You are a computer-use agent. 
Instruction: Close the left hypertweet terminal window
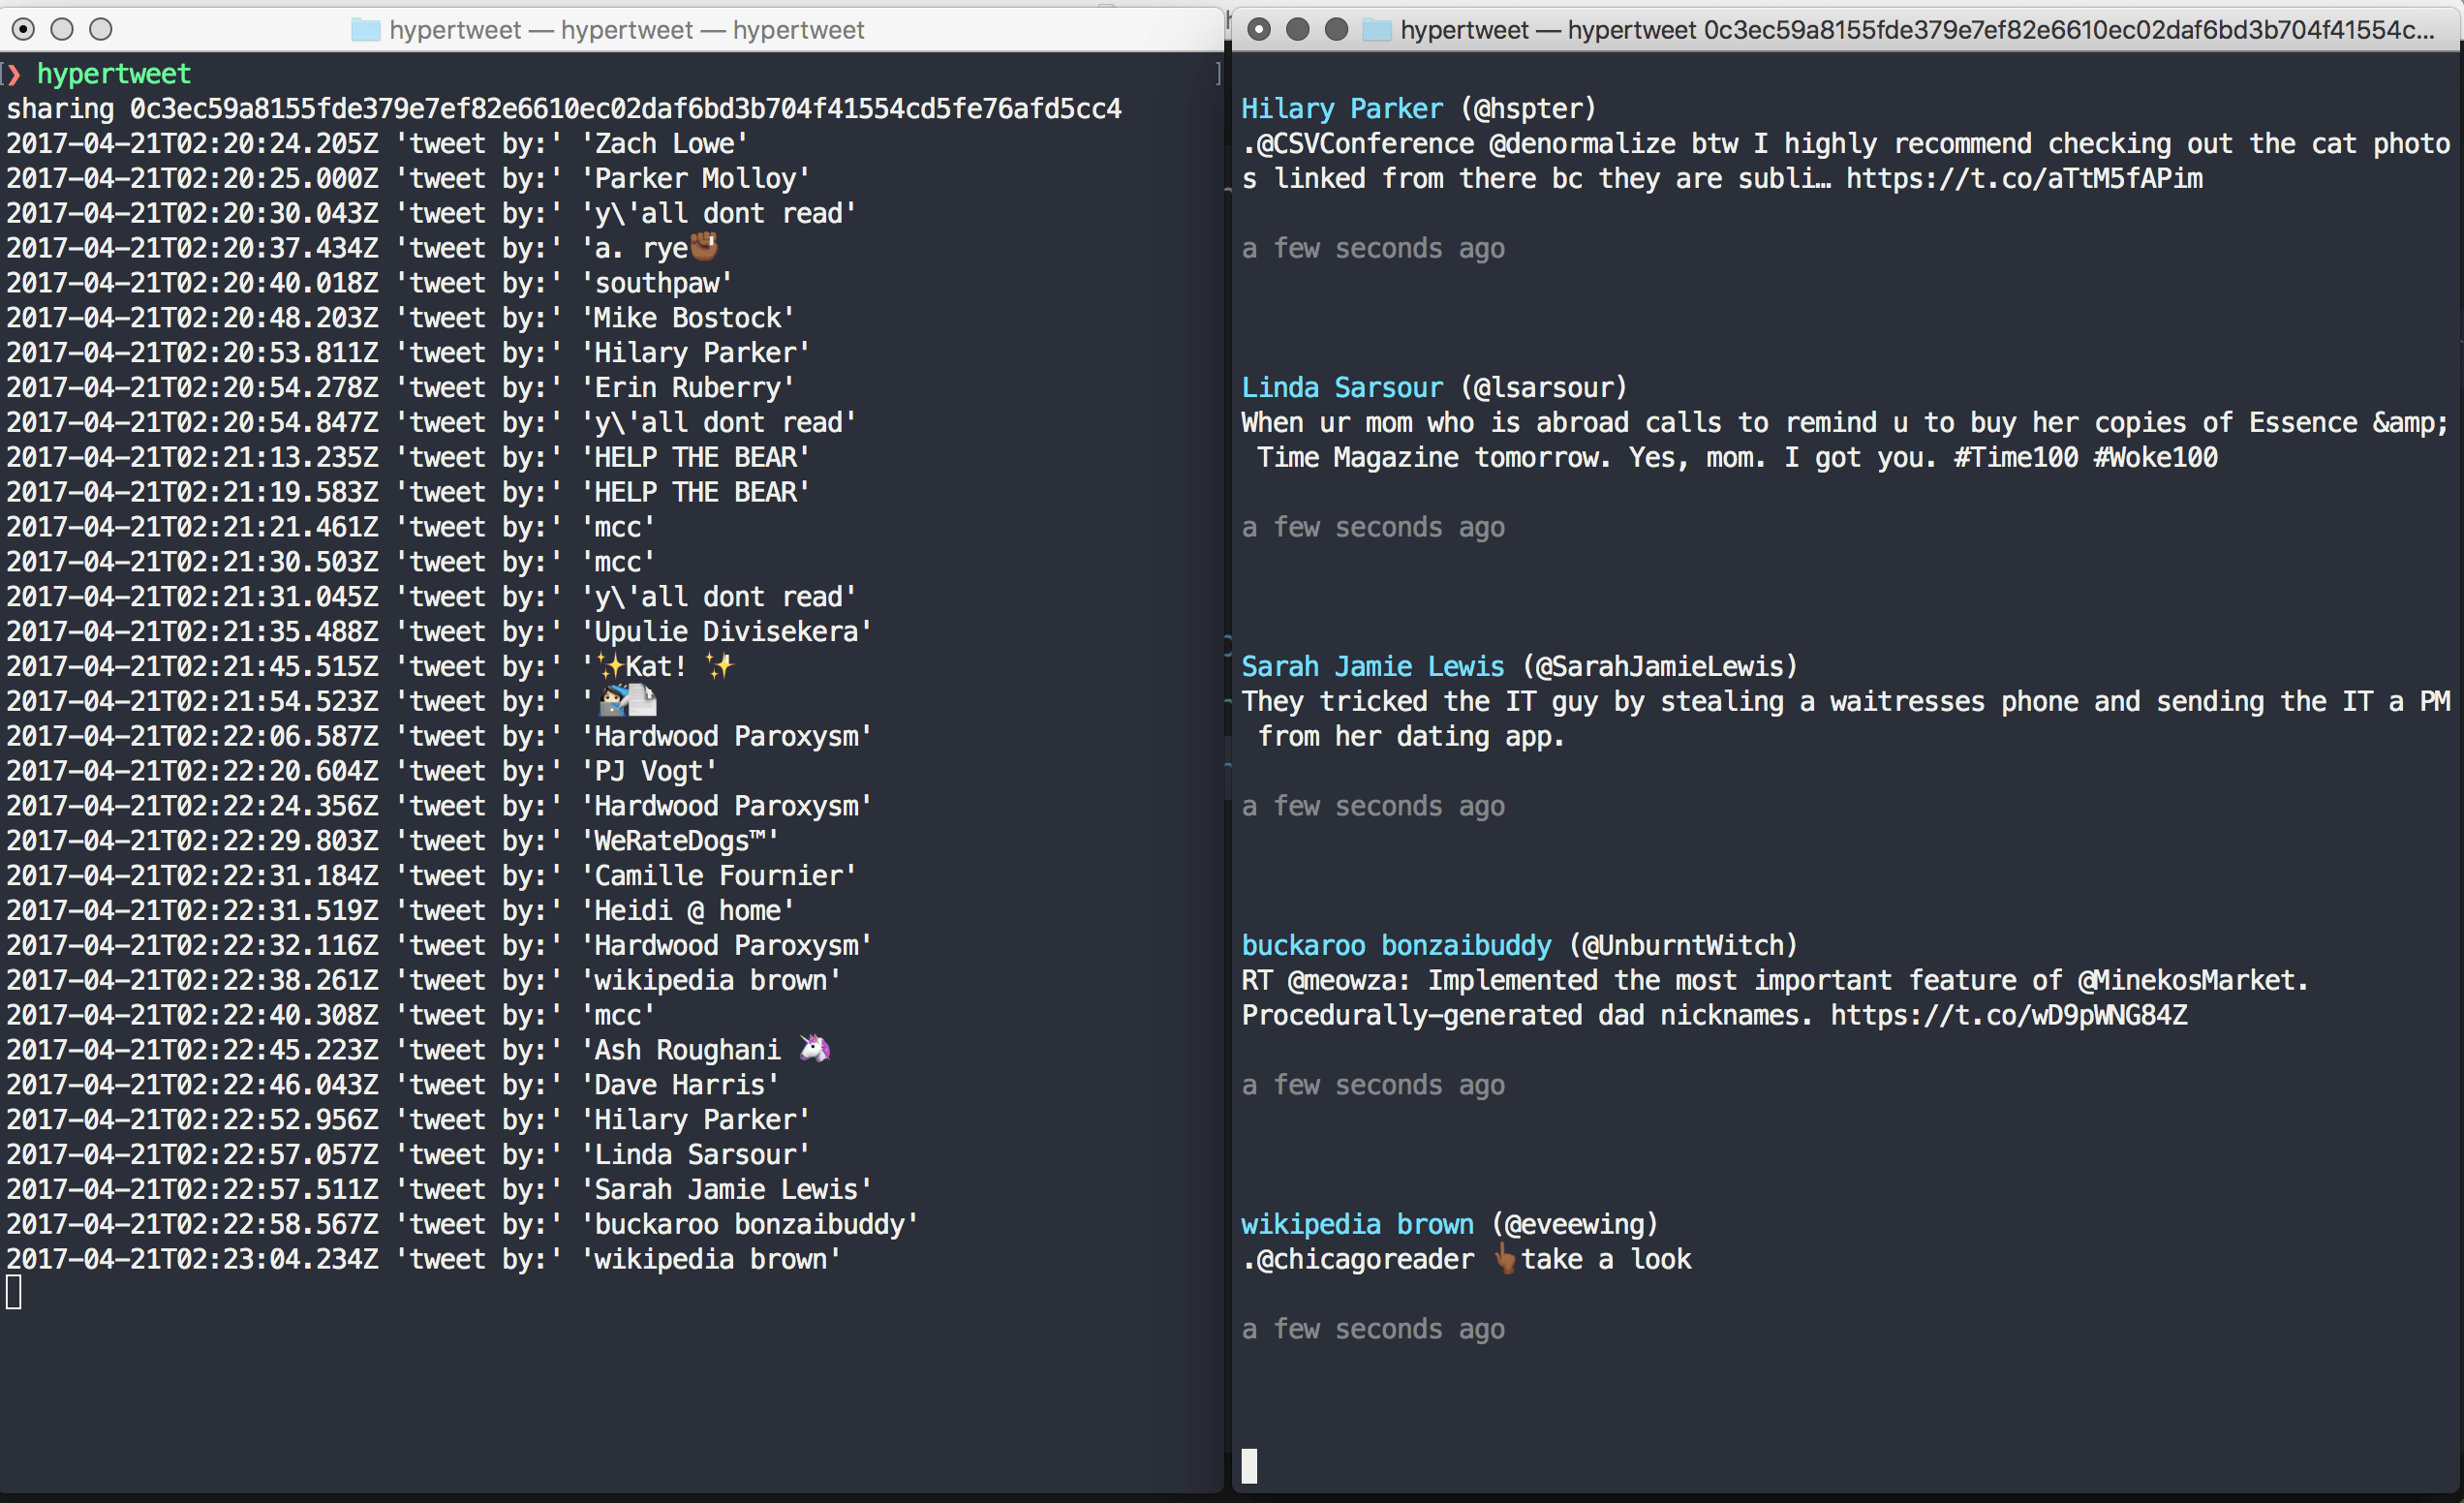coord(23,29)
